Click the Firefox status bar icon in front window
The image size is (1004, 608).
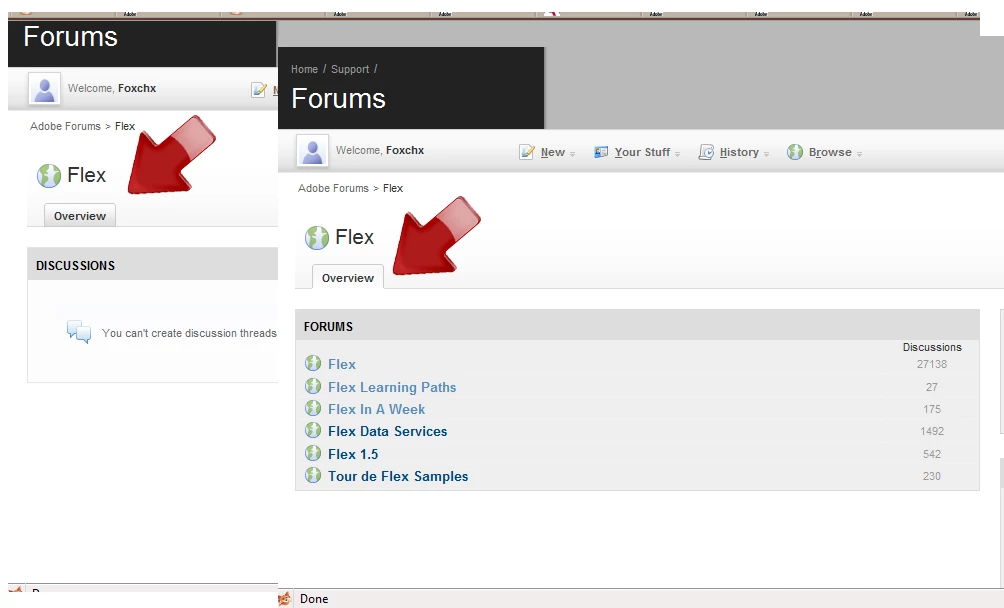[284, 599]
